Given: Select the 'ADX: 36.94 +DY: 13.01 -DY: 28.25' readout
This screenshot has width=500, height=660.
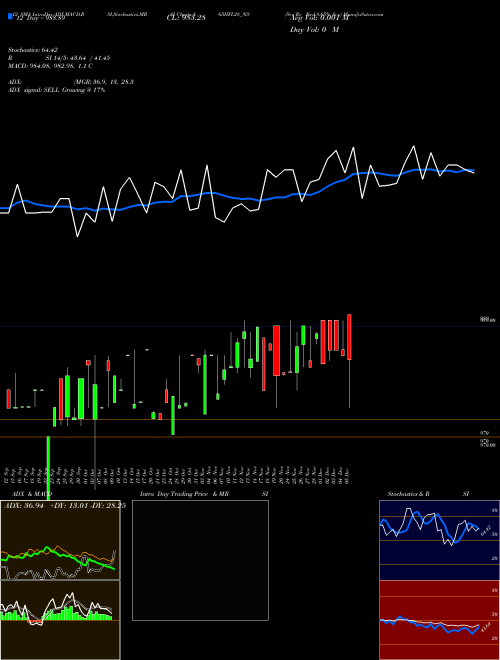Looking at the screenshot, I should 65,506.
